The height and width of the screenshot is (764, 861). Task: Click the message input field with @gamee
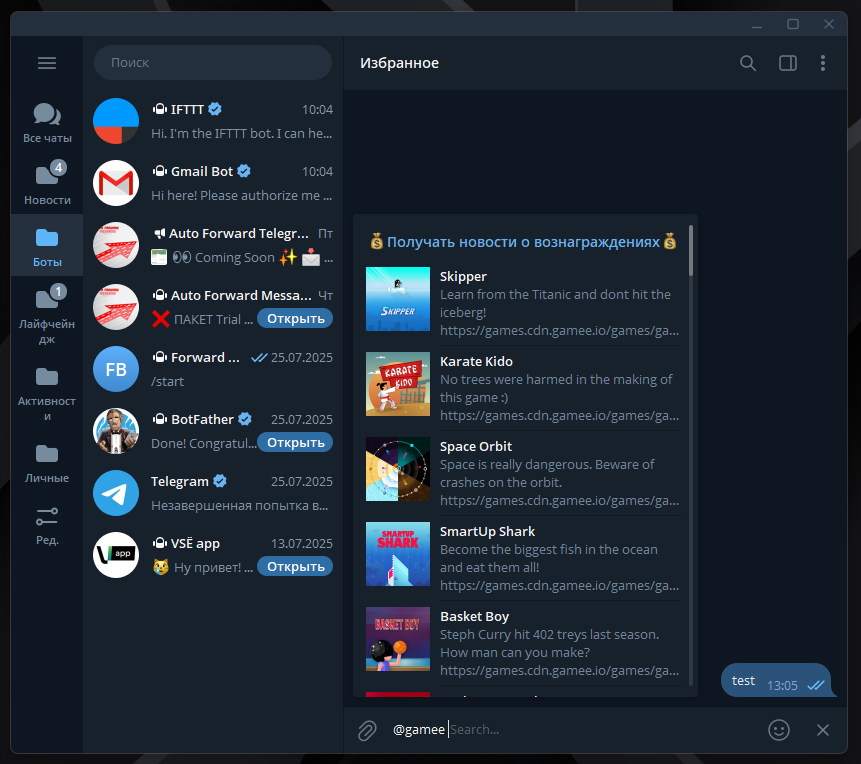(571, 730)
